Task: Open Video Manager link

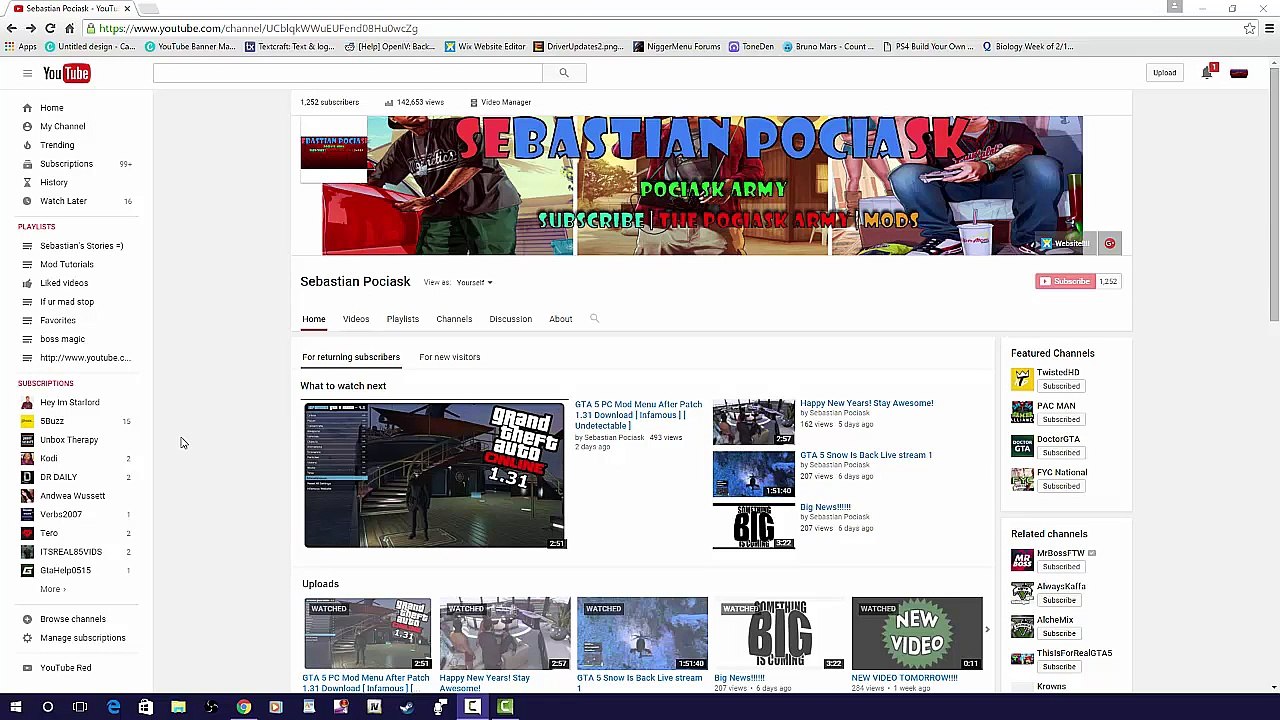Action: 499,102
